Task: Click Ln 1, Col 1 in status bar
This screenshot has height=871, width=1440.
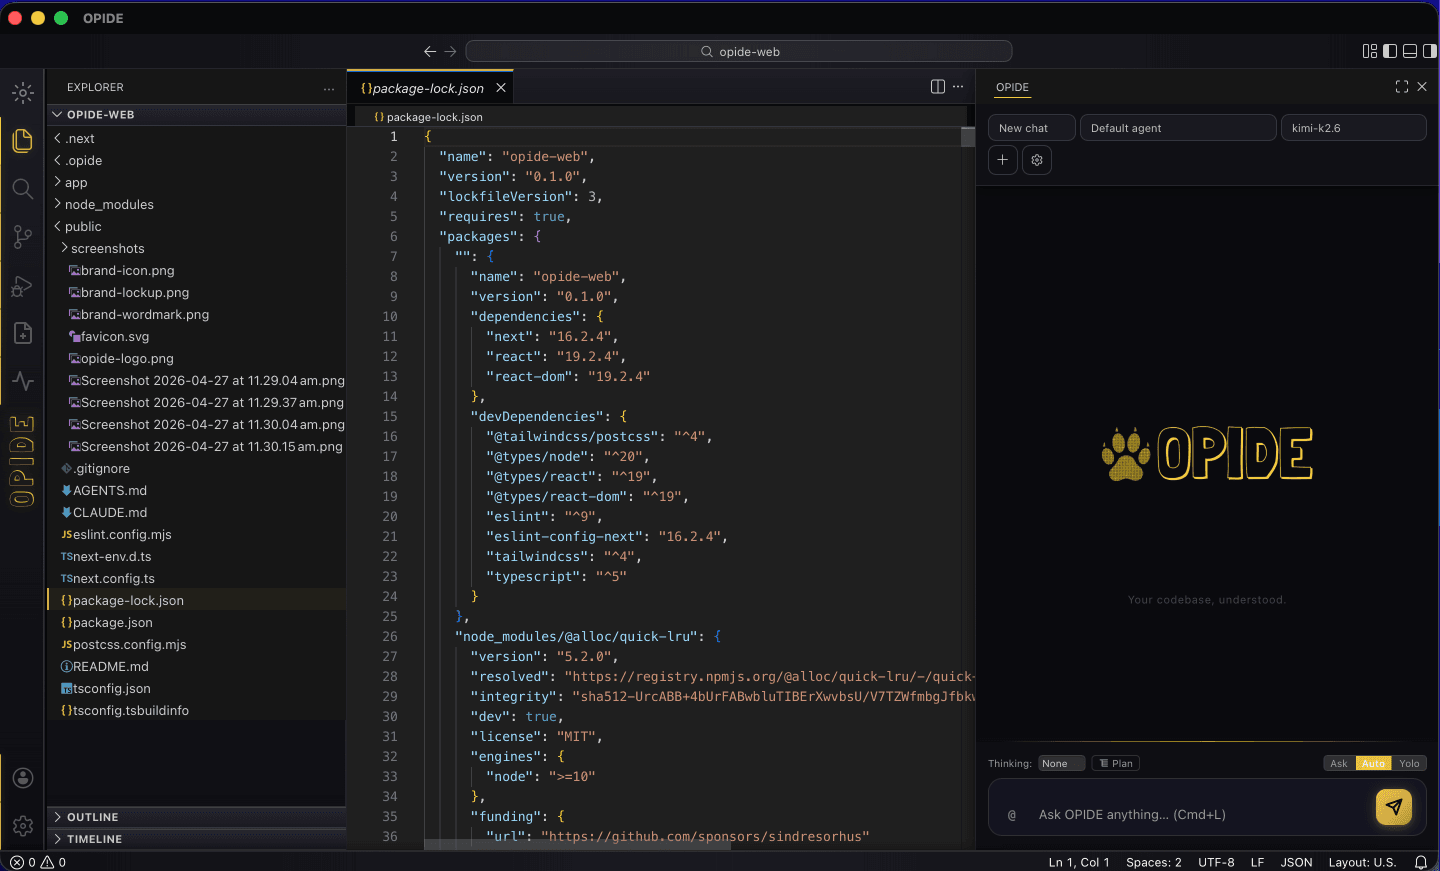Action: [x=1079, y=862]
